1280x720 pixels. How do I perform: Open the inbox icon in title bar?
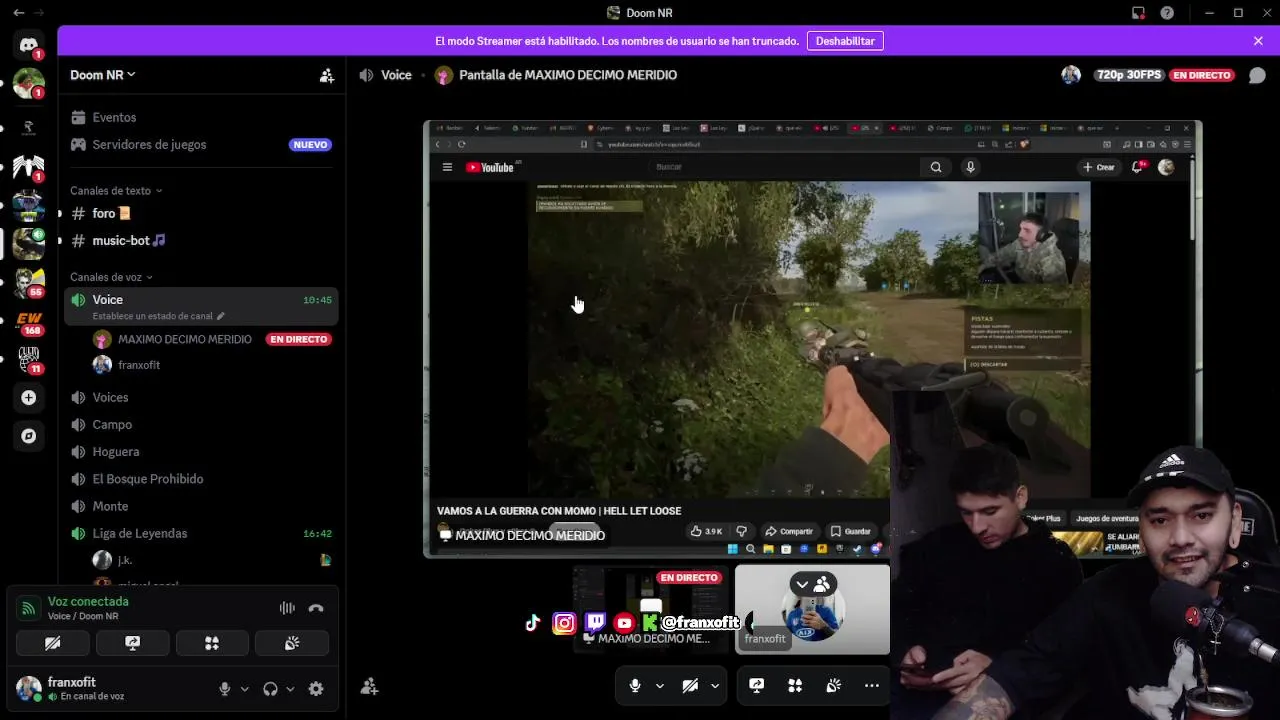(1138, 13)
